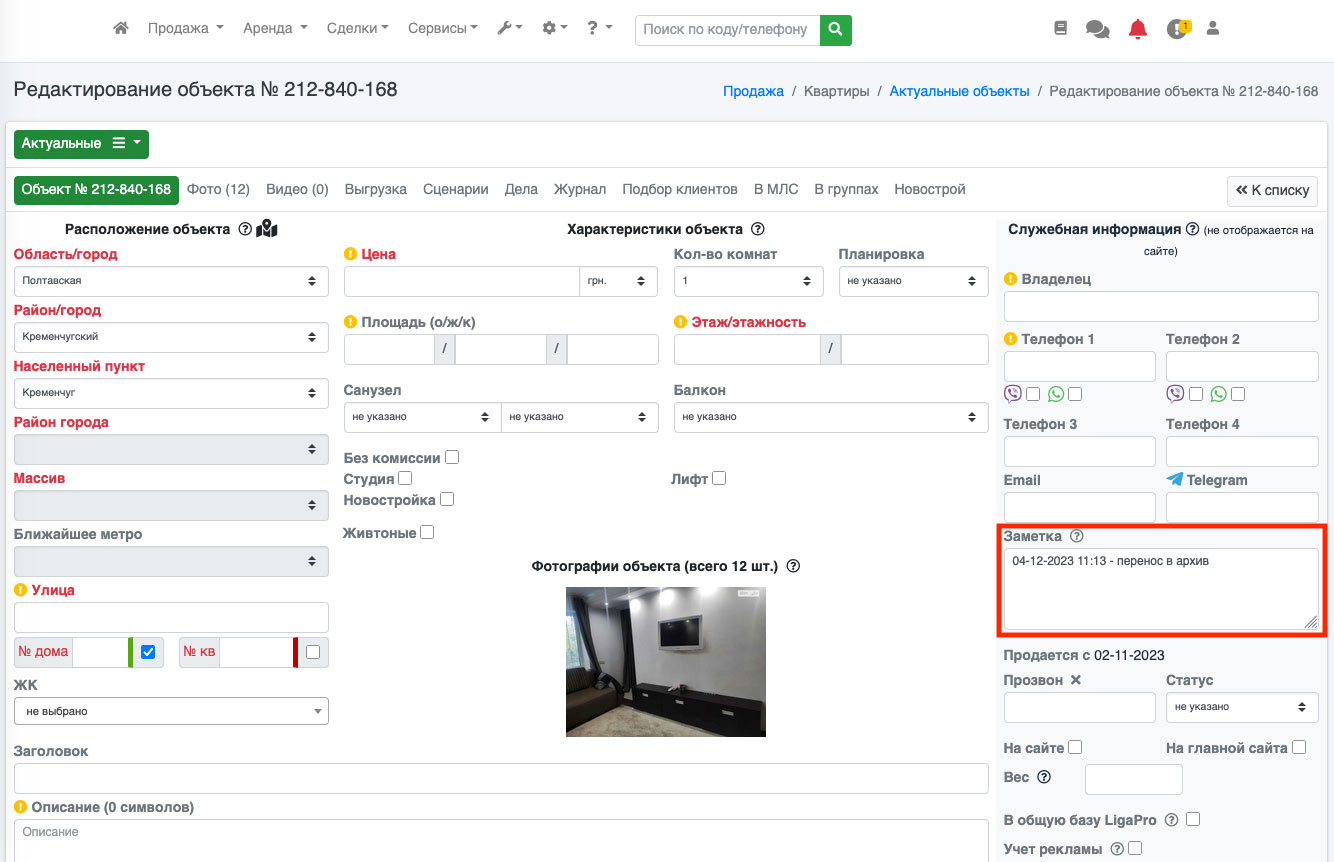This screenshot has height=862, width=1334.
Task: Open the green Актуальные status dropdown
Action: point(81,144)
